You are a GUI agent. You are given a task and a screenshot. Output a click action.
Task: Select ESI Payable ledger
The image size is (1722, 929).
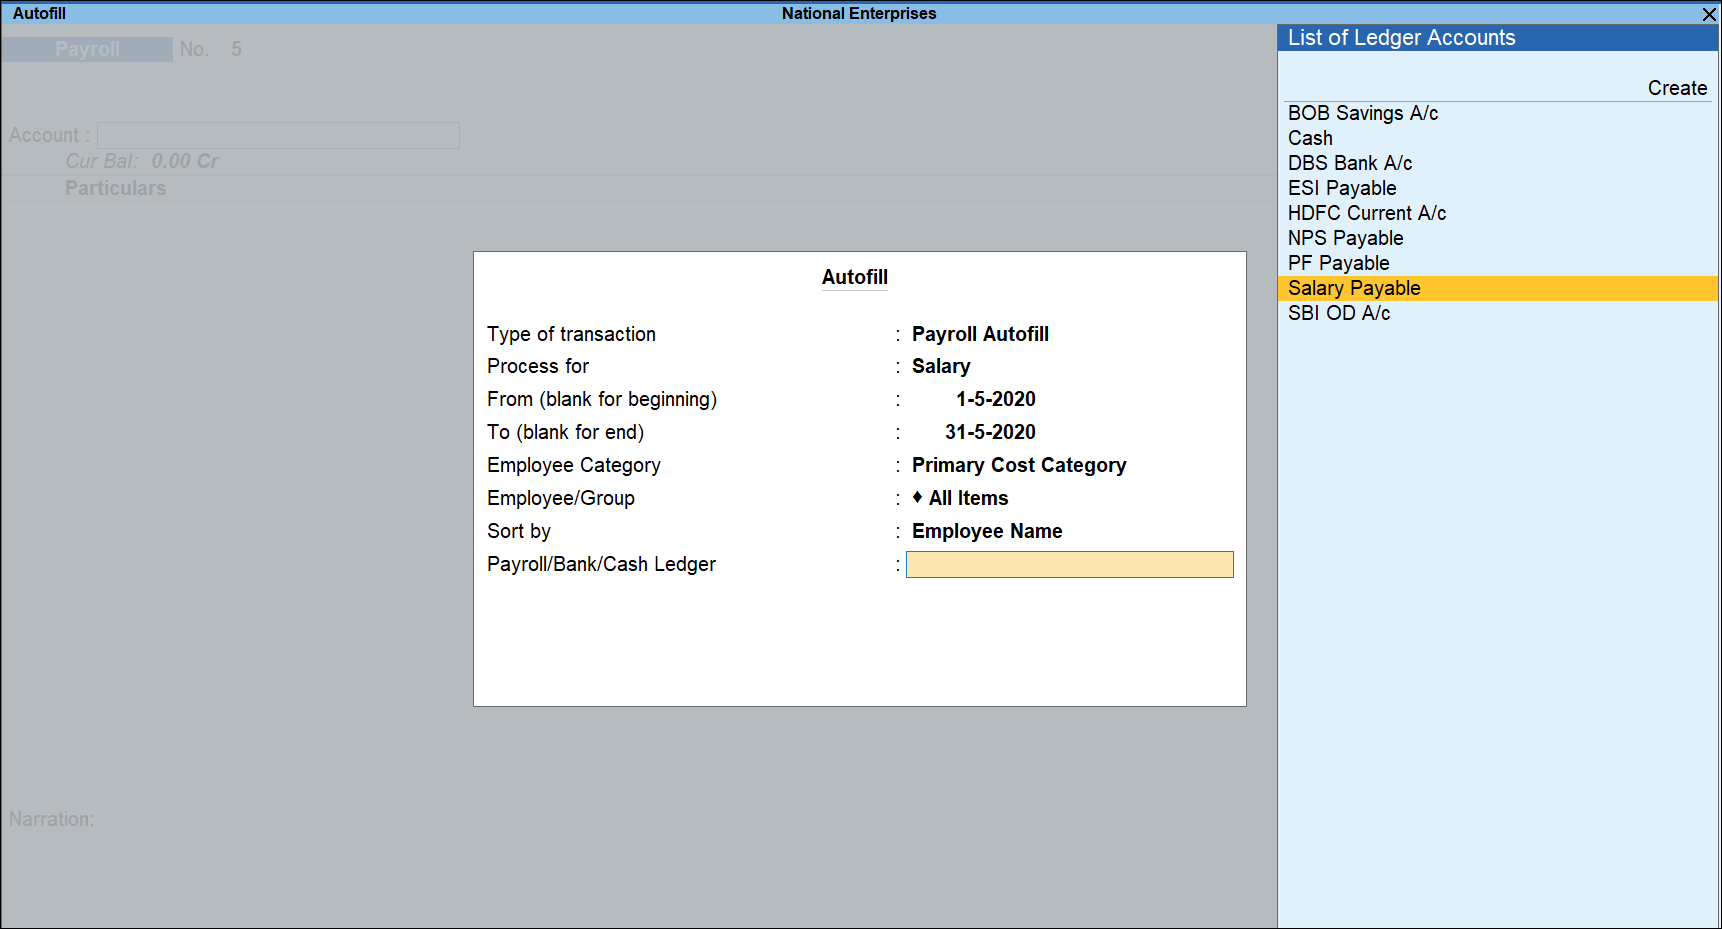[1341, 188]
